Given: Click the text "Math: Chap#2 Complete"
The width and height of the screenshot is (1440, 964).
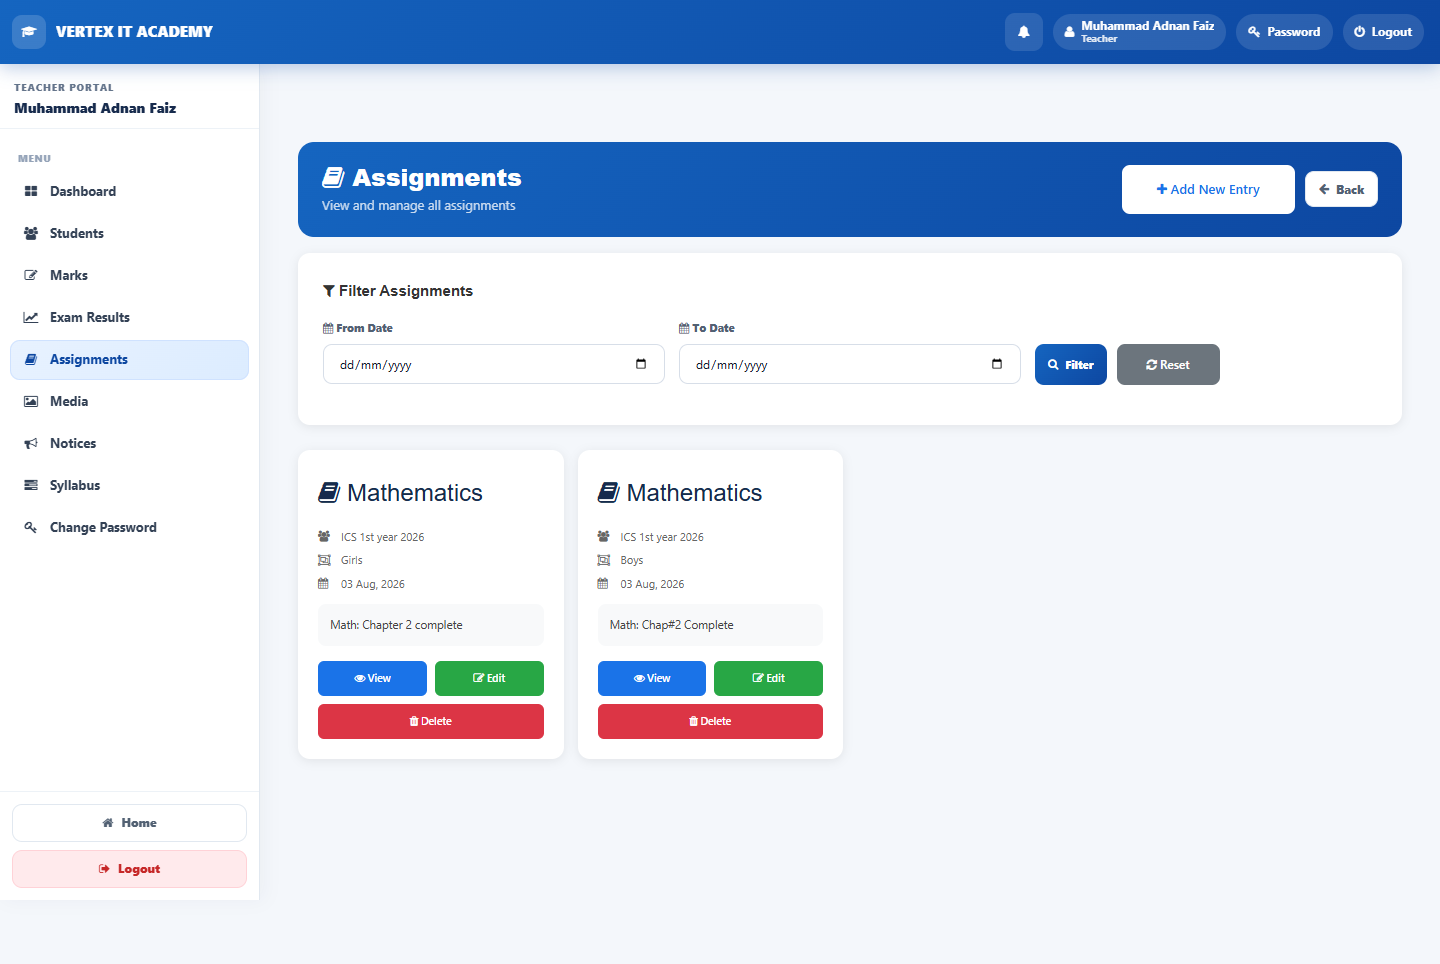Looking at the screenshot, I should (x=672, y=625).
